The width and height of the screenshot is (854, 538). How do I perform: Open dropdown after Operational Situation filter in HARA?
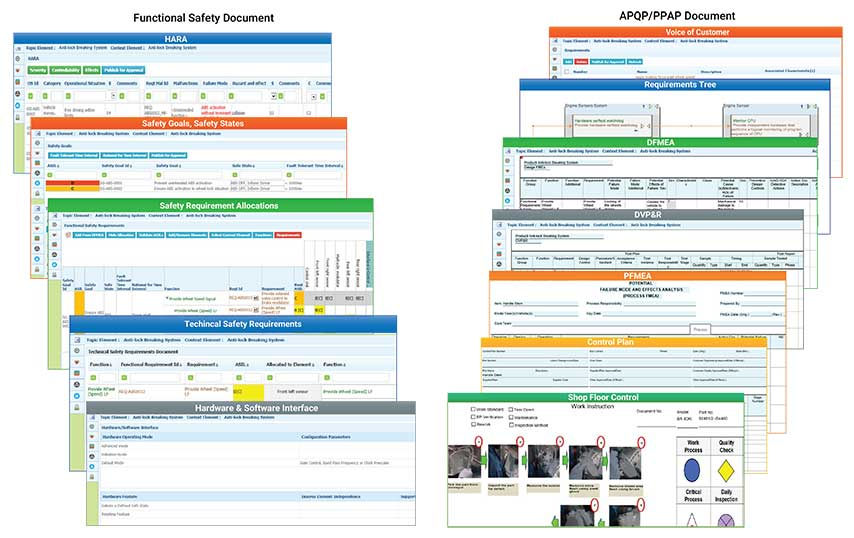[x=113, y=96]
